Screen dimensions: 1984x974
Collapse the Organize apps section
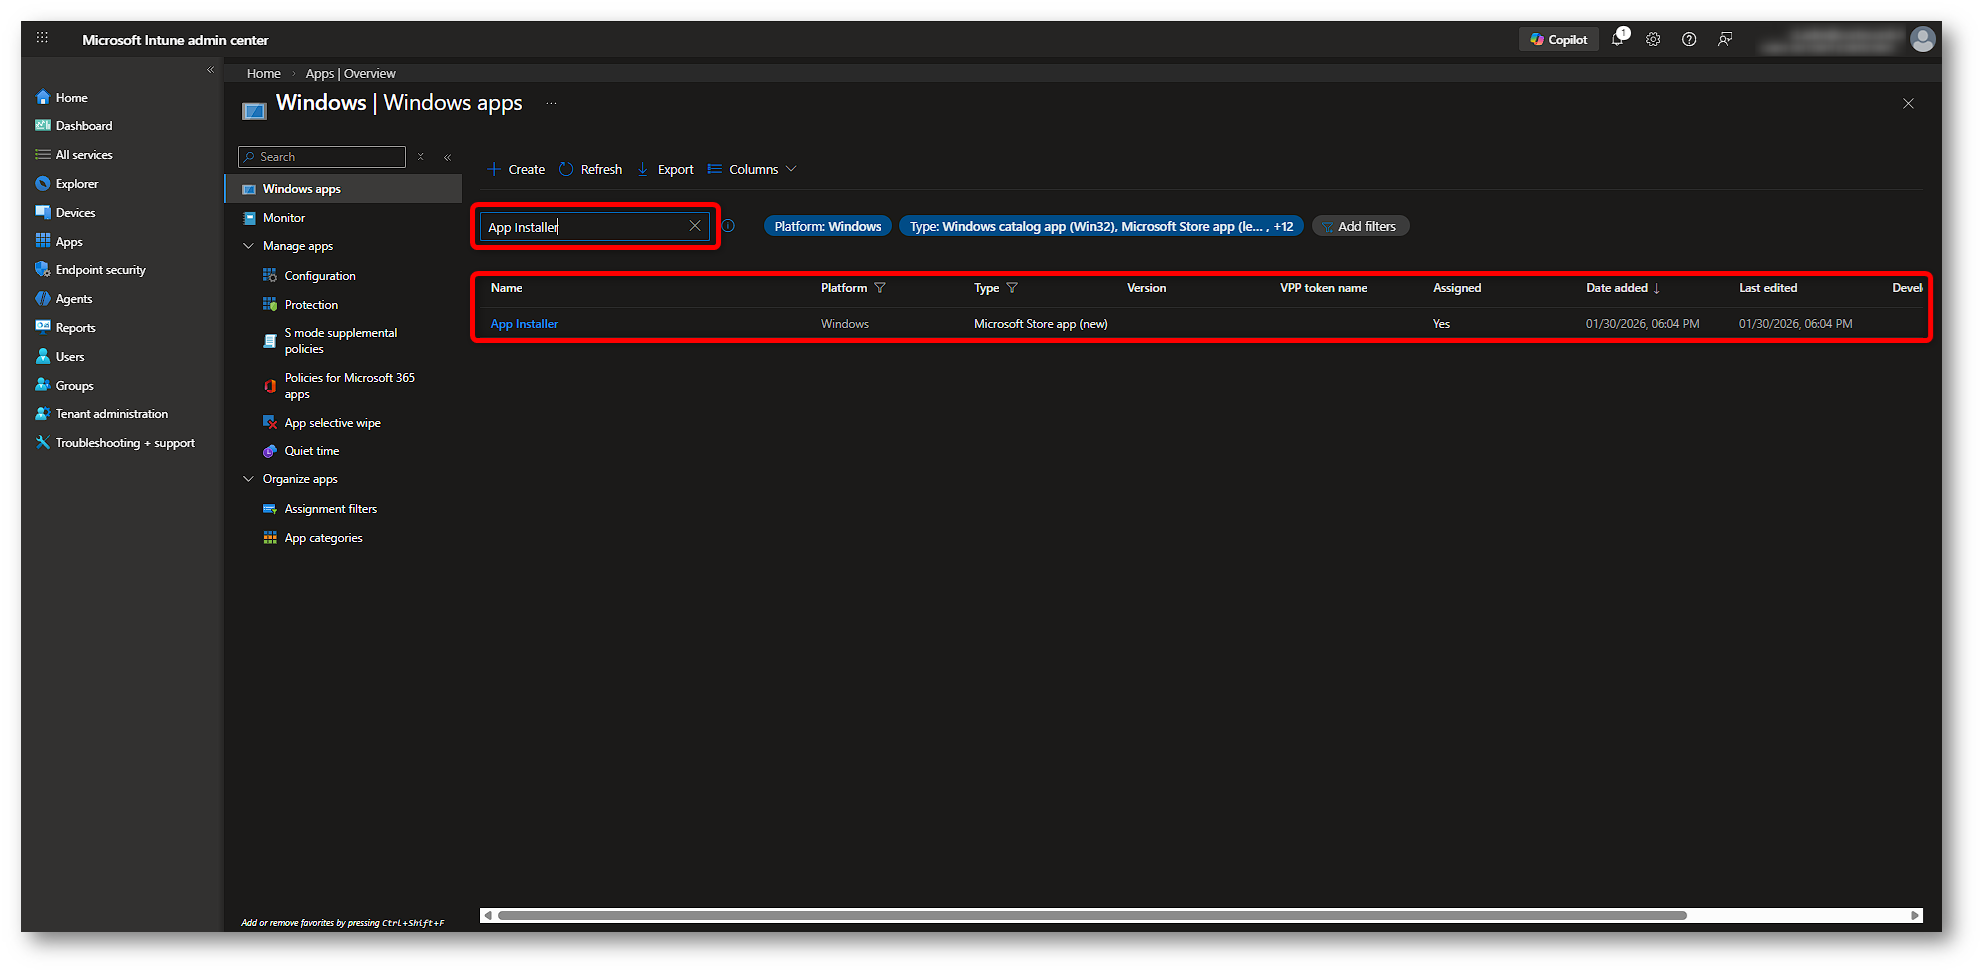click(x=249, y=479)
